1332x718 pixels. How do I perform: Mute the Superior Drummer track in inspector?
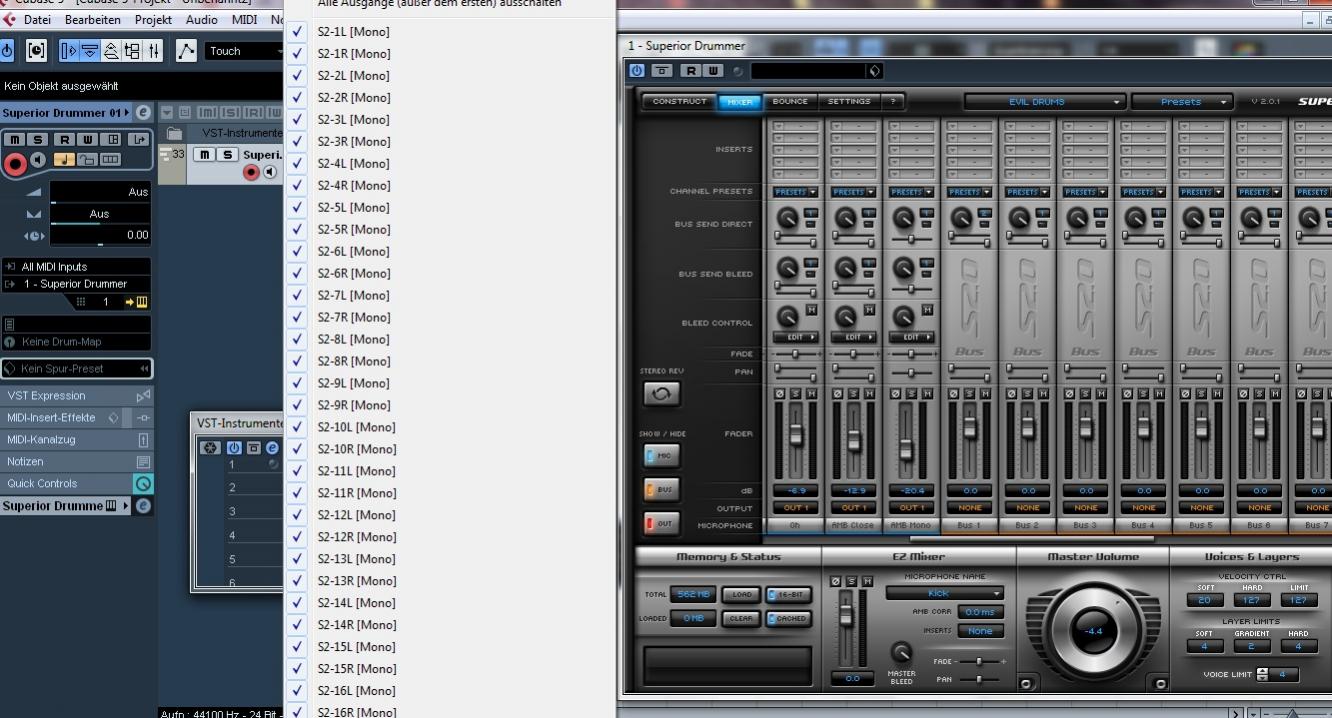(15, 140)
